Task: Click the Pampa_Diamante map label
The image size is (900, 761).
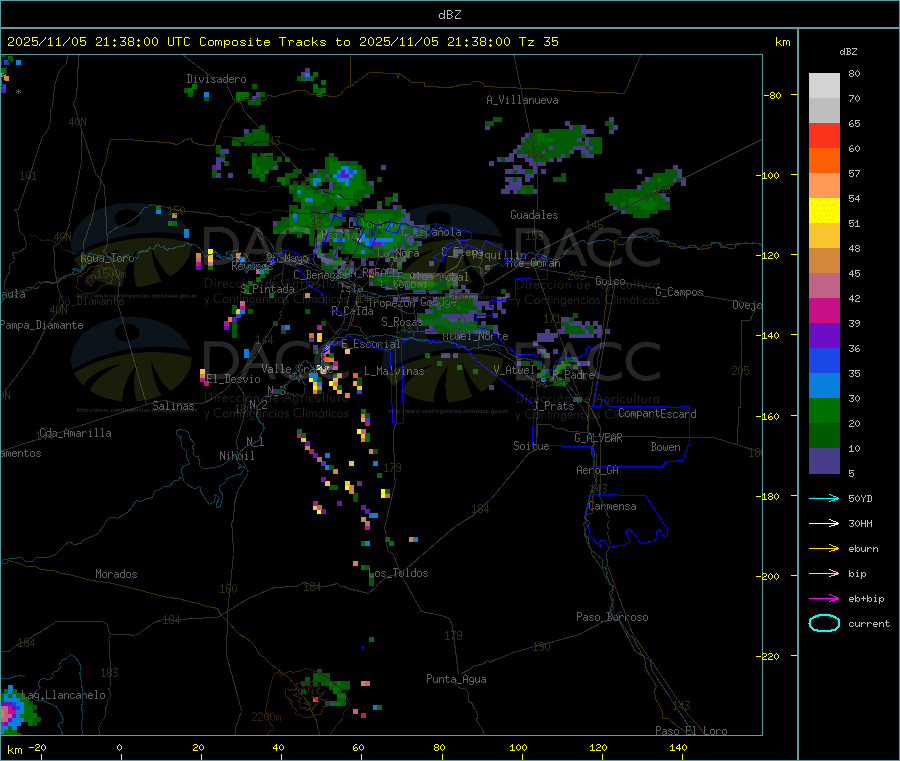Action: click(42, 325)
